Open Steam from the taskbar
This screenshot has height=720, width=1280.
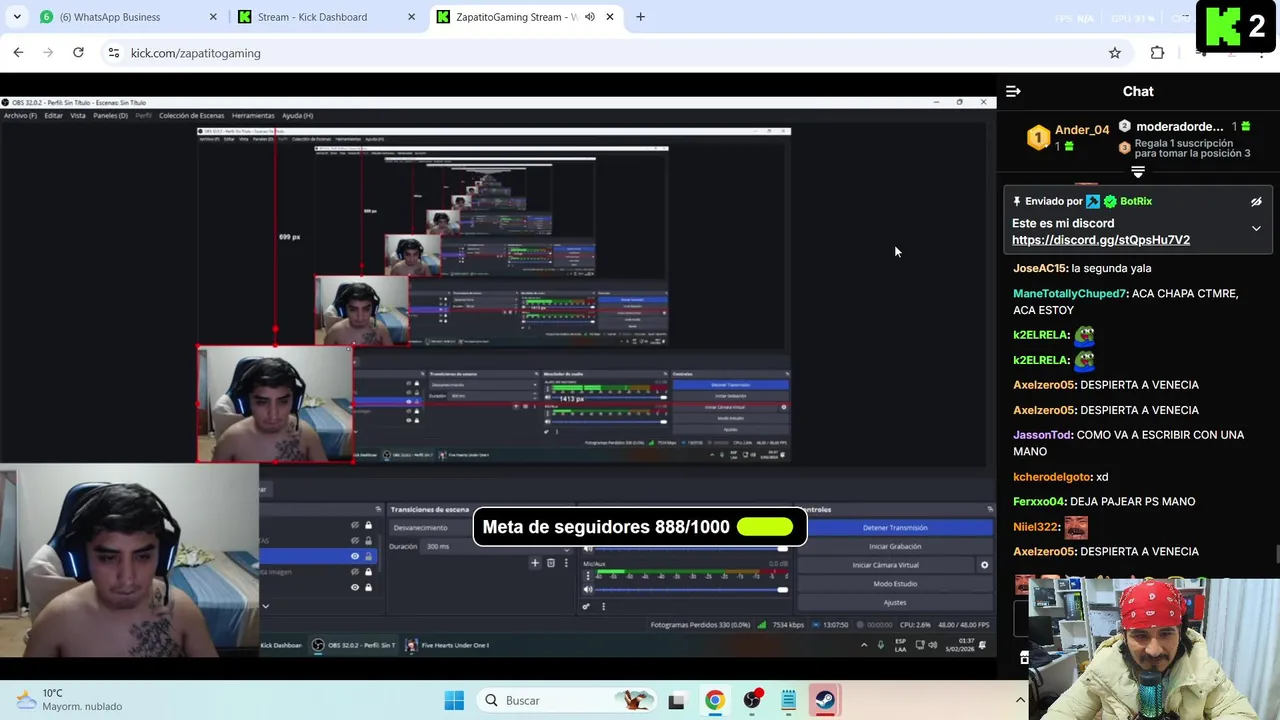pos(825,700)
